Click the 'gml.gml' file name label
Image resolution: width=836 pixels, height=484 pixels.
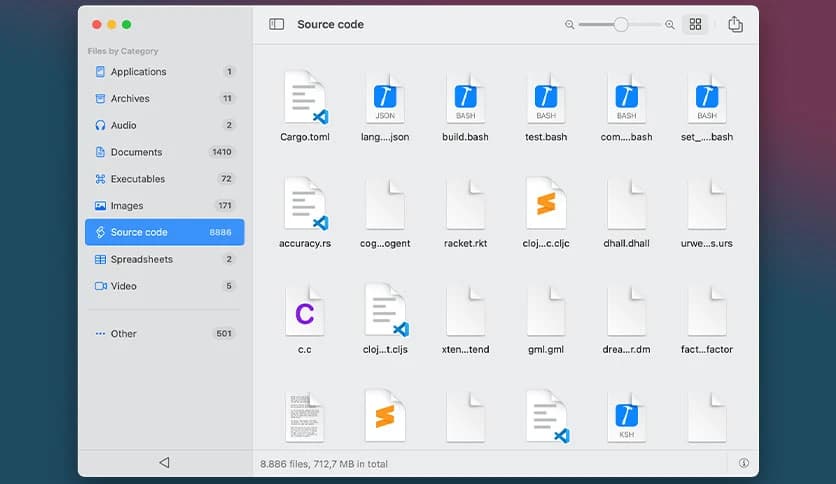(546, 350)
